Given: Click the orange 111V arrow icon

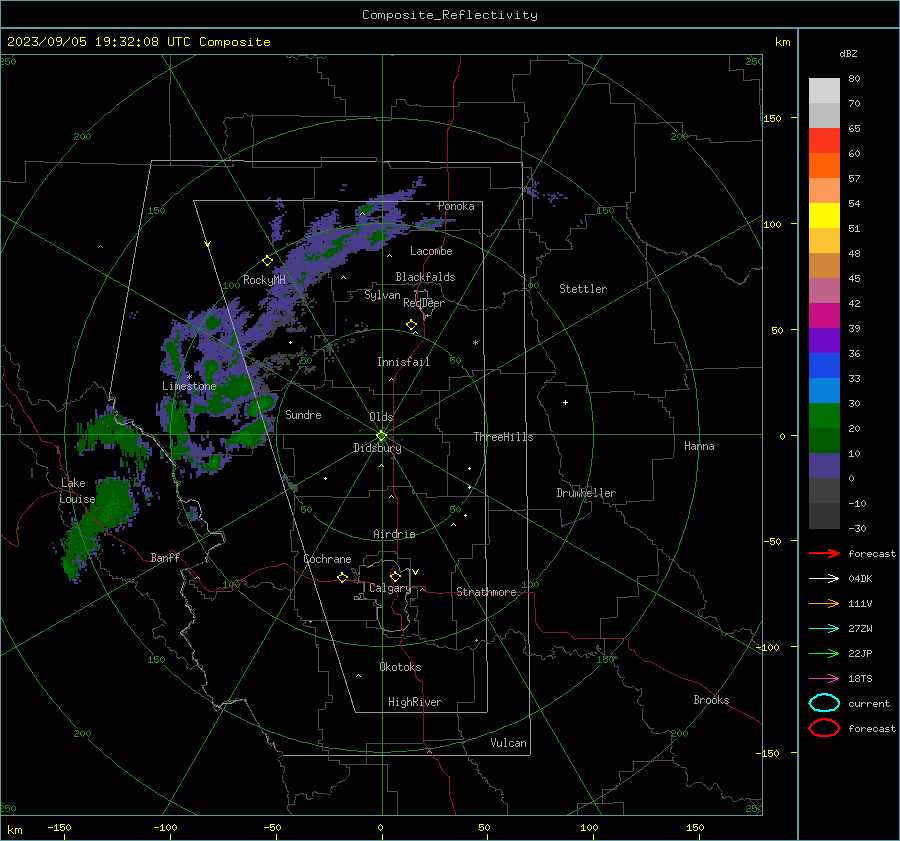Looking at the screenshot, I should point(824,603).
